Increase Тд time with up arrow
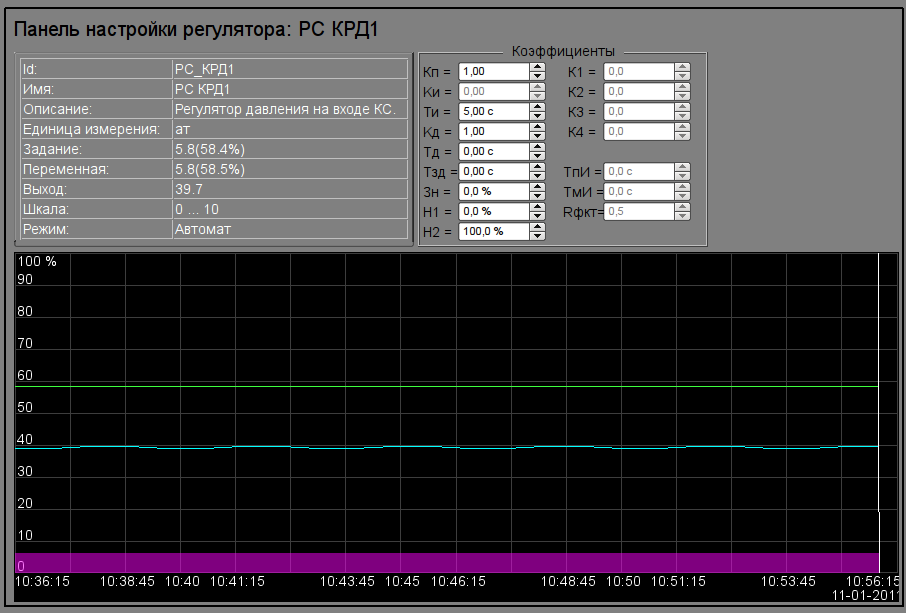 click(537, 147)
